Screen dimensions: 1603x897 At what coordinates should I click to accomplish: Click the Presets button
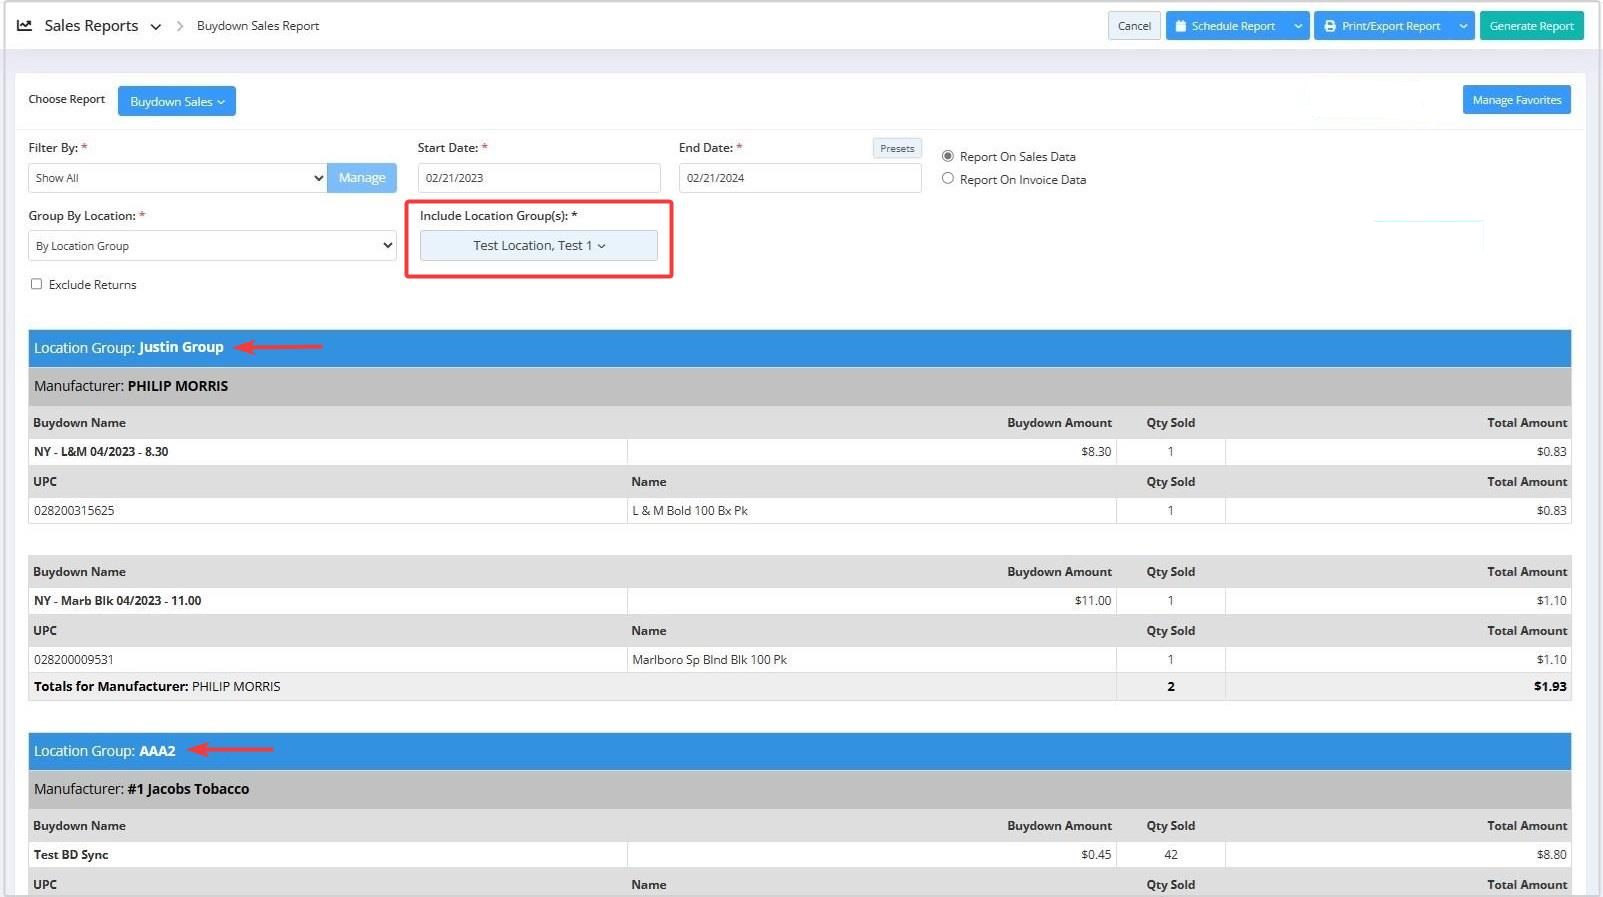[897, 148]
